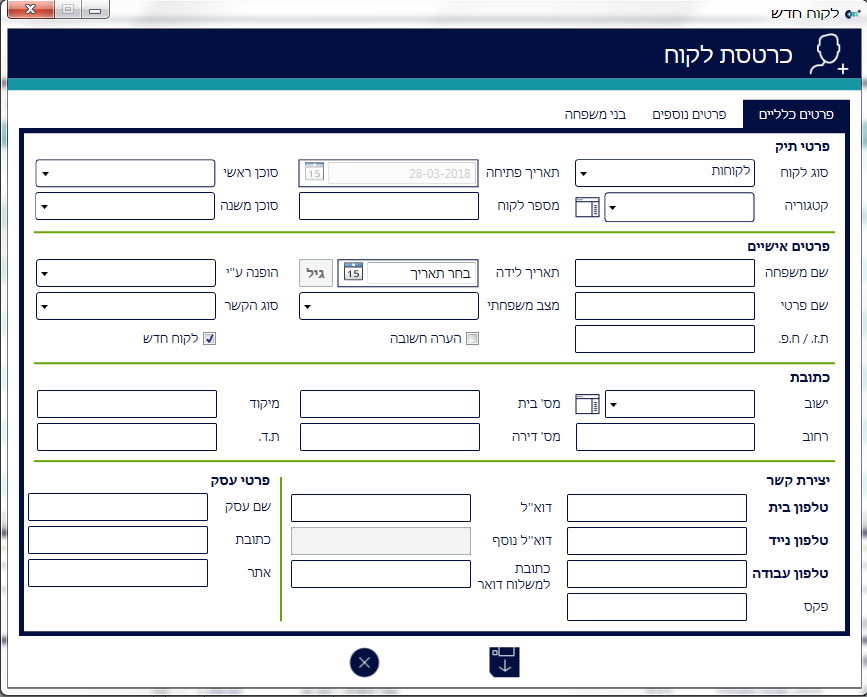Open the הופנה ע"י dropdown
This screenshot has height=697, width=867.
46,273
